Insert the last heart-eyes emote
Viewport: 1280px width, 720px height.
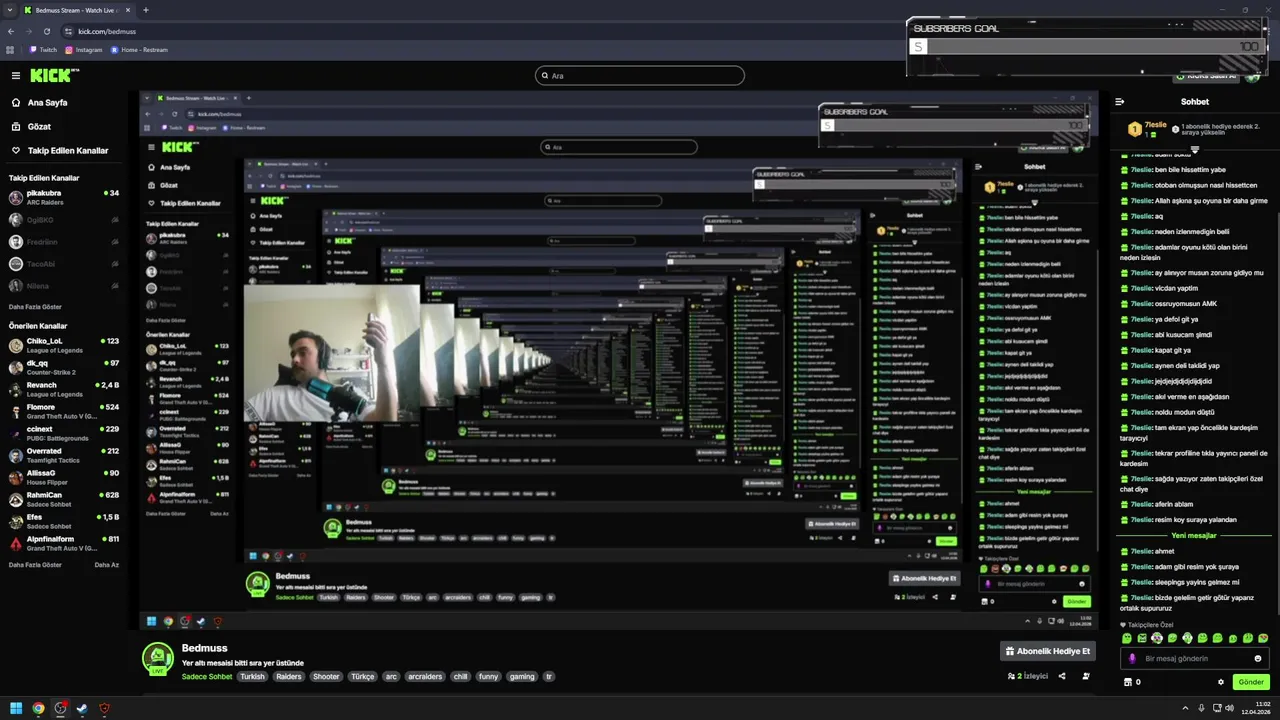pos(1263,638)
